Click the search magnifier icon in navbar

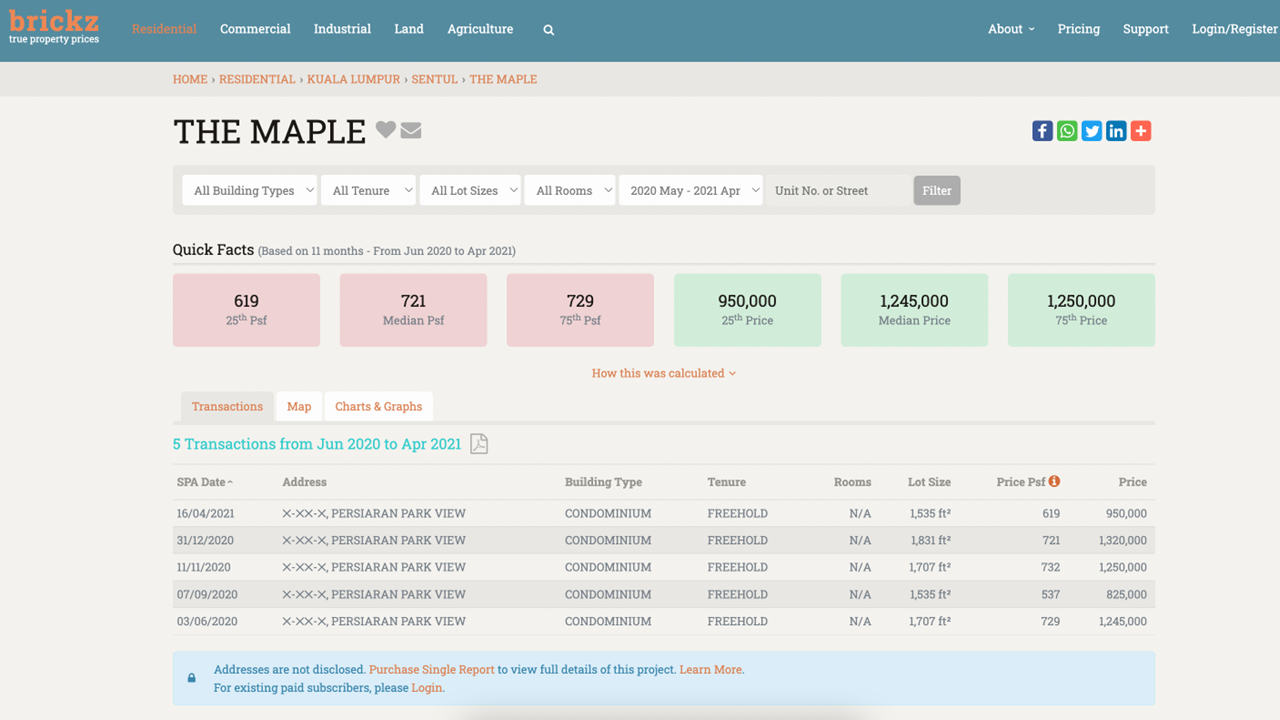[548, 30]
